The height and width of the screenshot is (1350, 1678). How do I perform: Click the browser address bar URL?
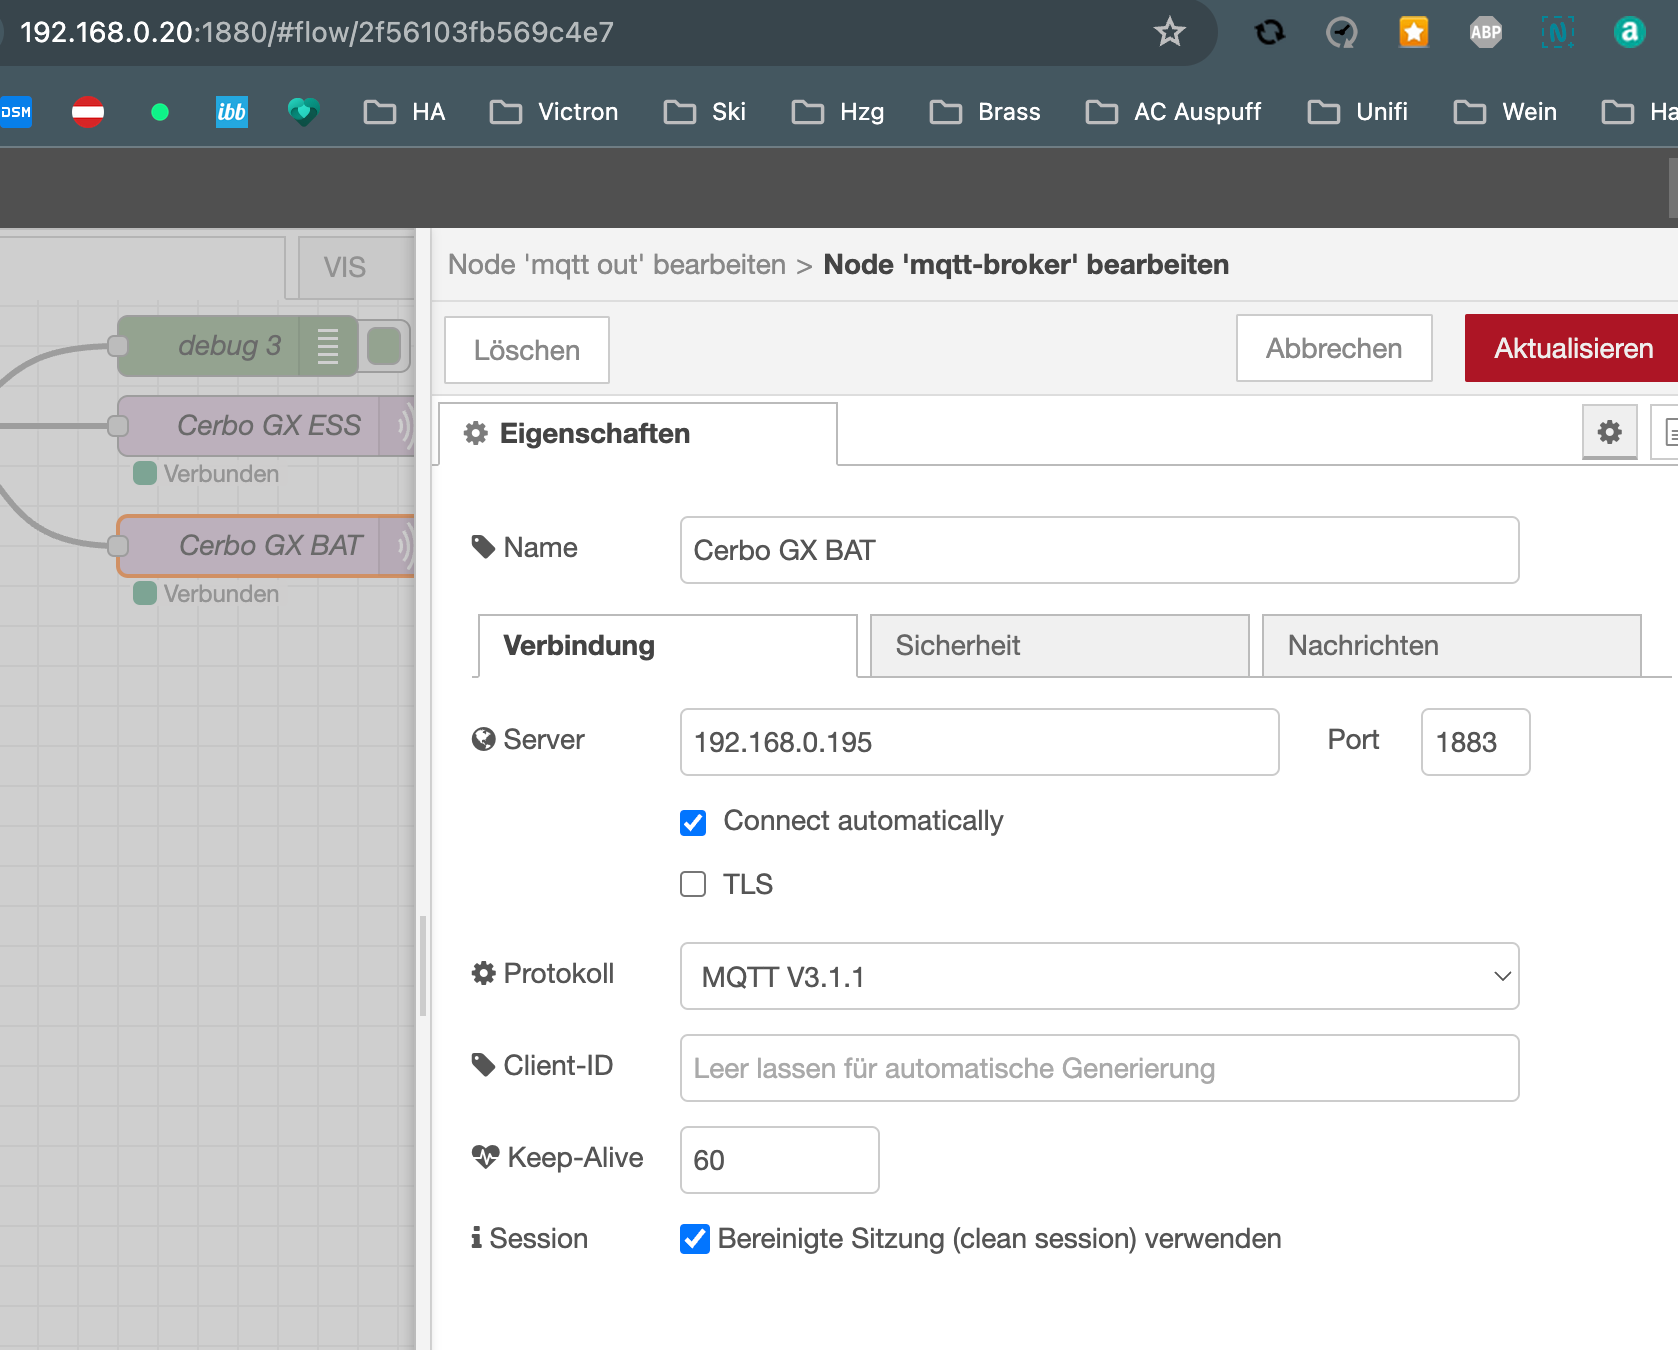point(316,32)
